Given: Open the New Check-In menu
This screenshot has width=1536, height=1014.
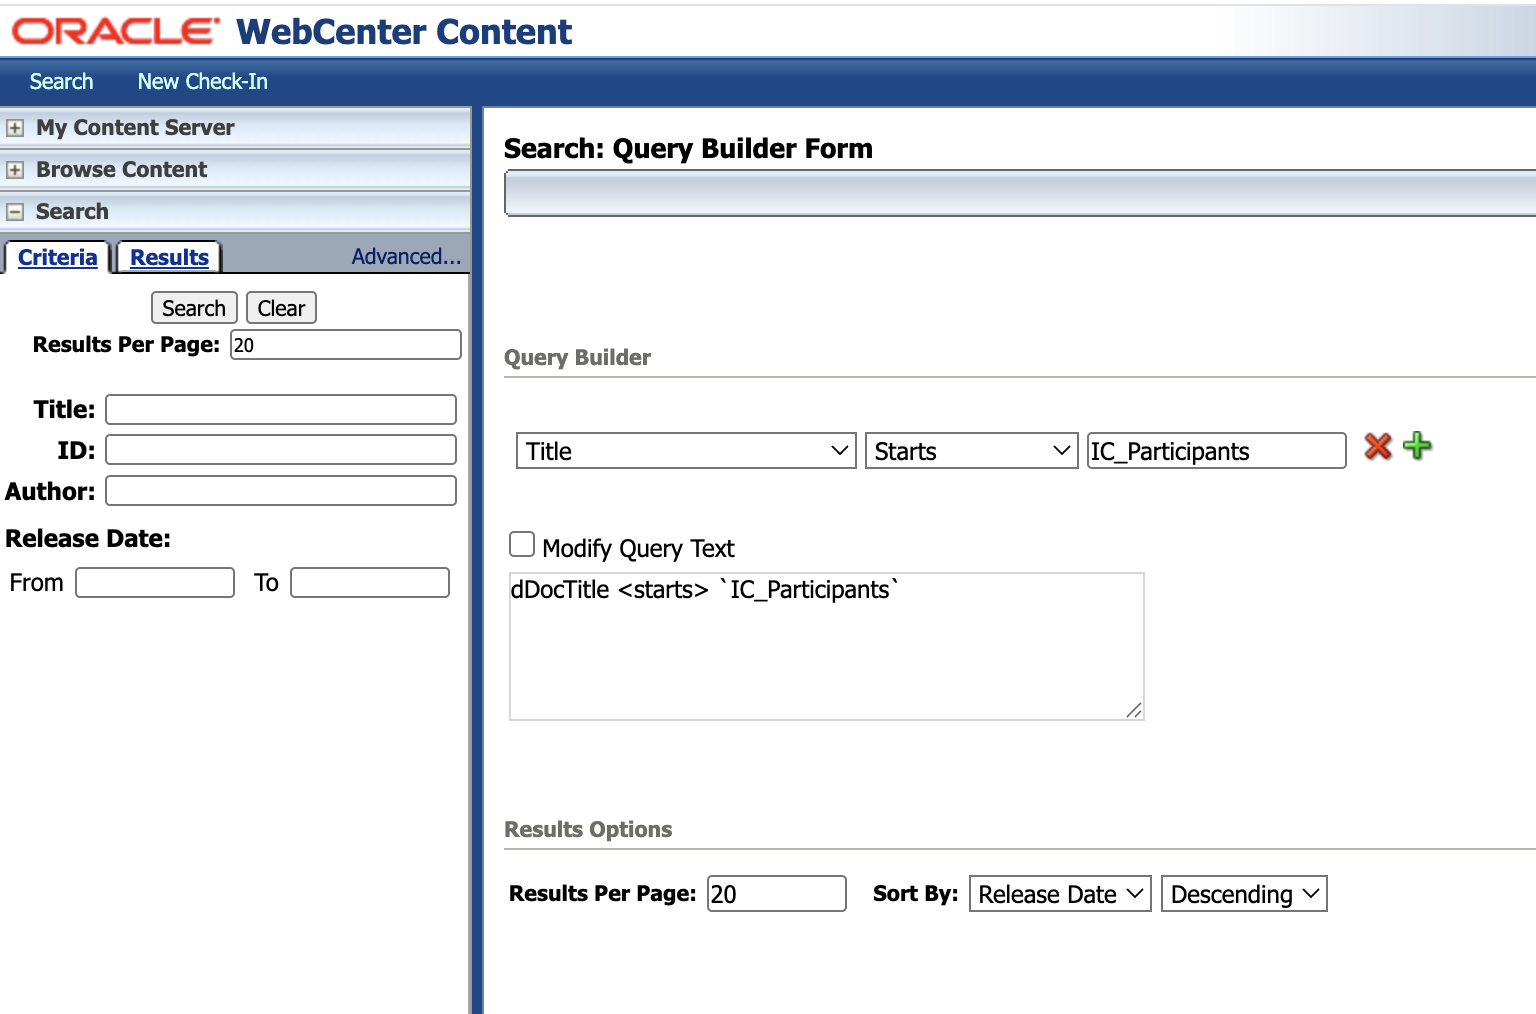Looking at the screenshot, I should pyautogui.click(x=202, y=81).
